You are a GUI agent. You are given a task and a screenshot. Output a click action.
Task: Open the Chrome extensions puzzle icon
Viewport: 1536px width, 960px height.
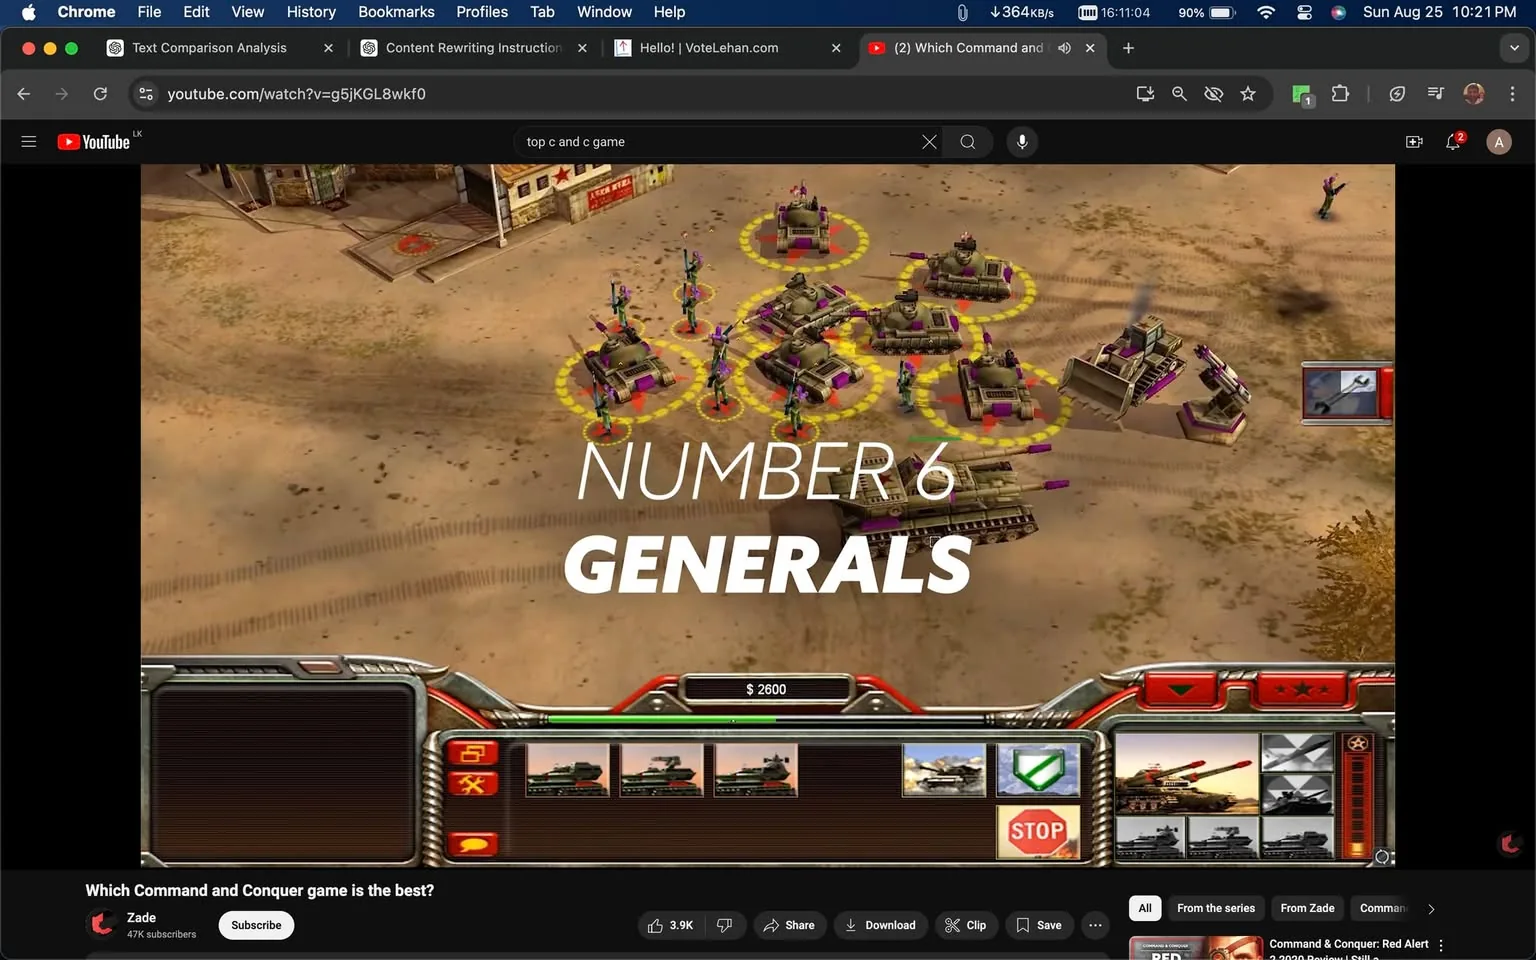click(x=1340, y=93)
